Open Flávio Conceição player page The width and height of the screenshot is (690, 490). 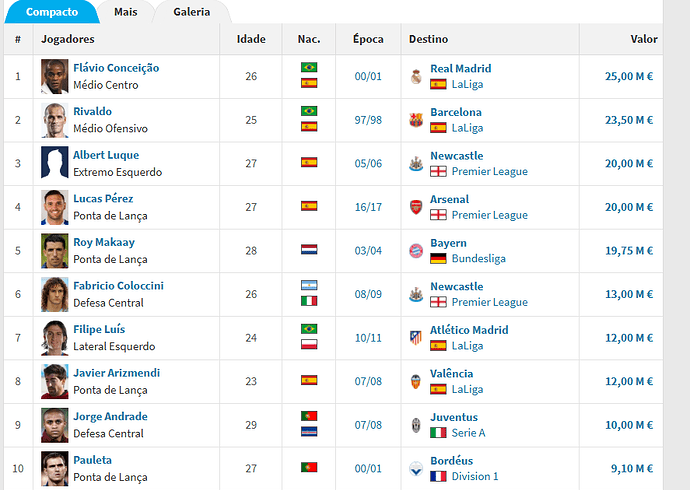(116, 68)
